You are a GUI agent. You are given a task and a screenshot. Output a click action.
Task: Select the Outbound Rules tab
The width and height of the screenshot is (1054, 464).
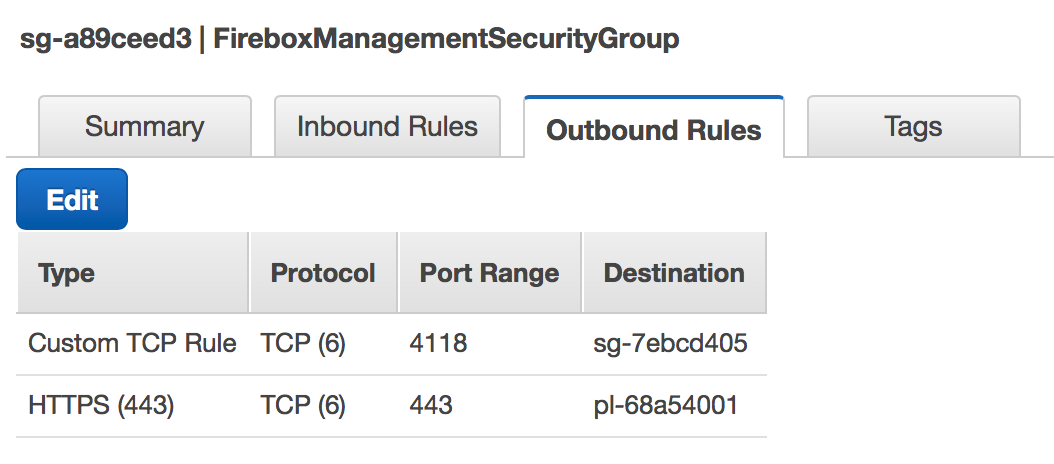click(x=654, y=130)
